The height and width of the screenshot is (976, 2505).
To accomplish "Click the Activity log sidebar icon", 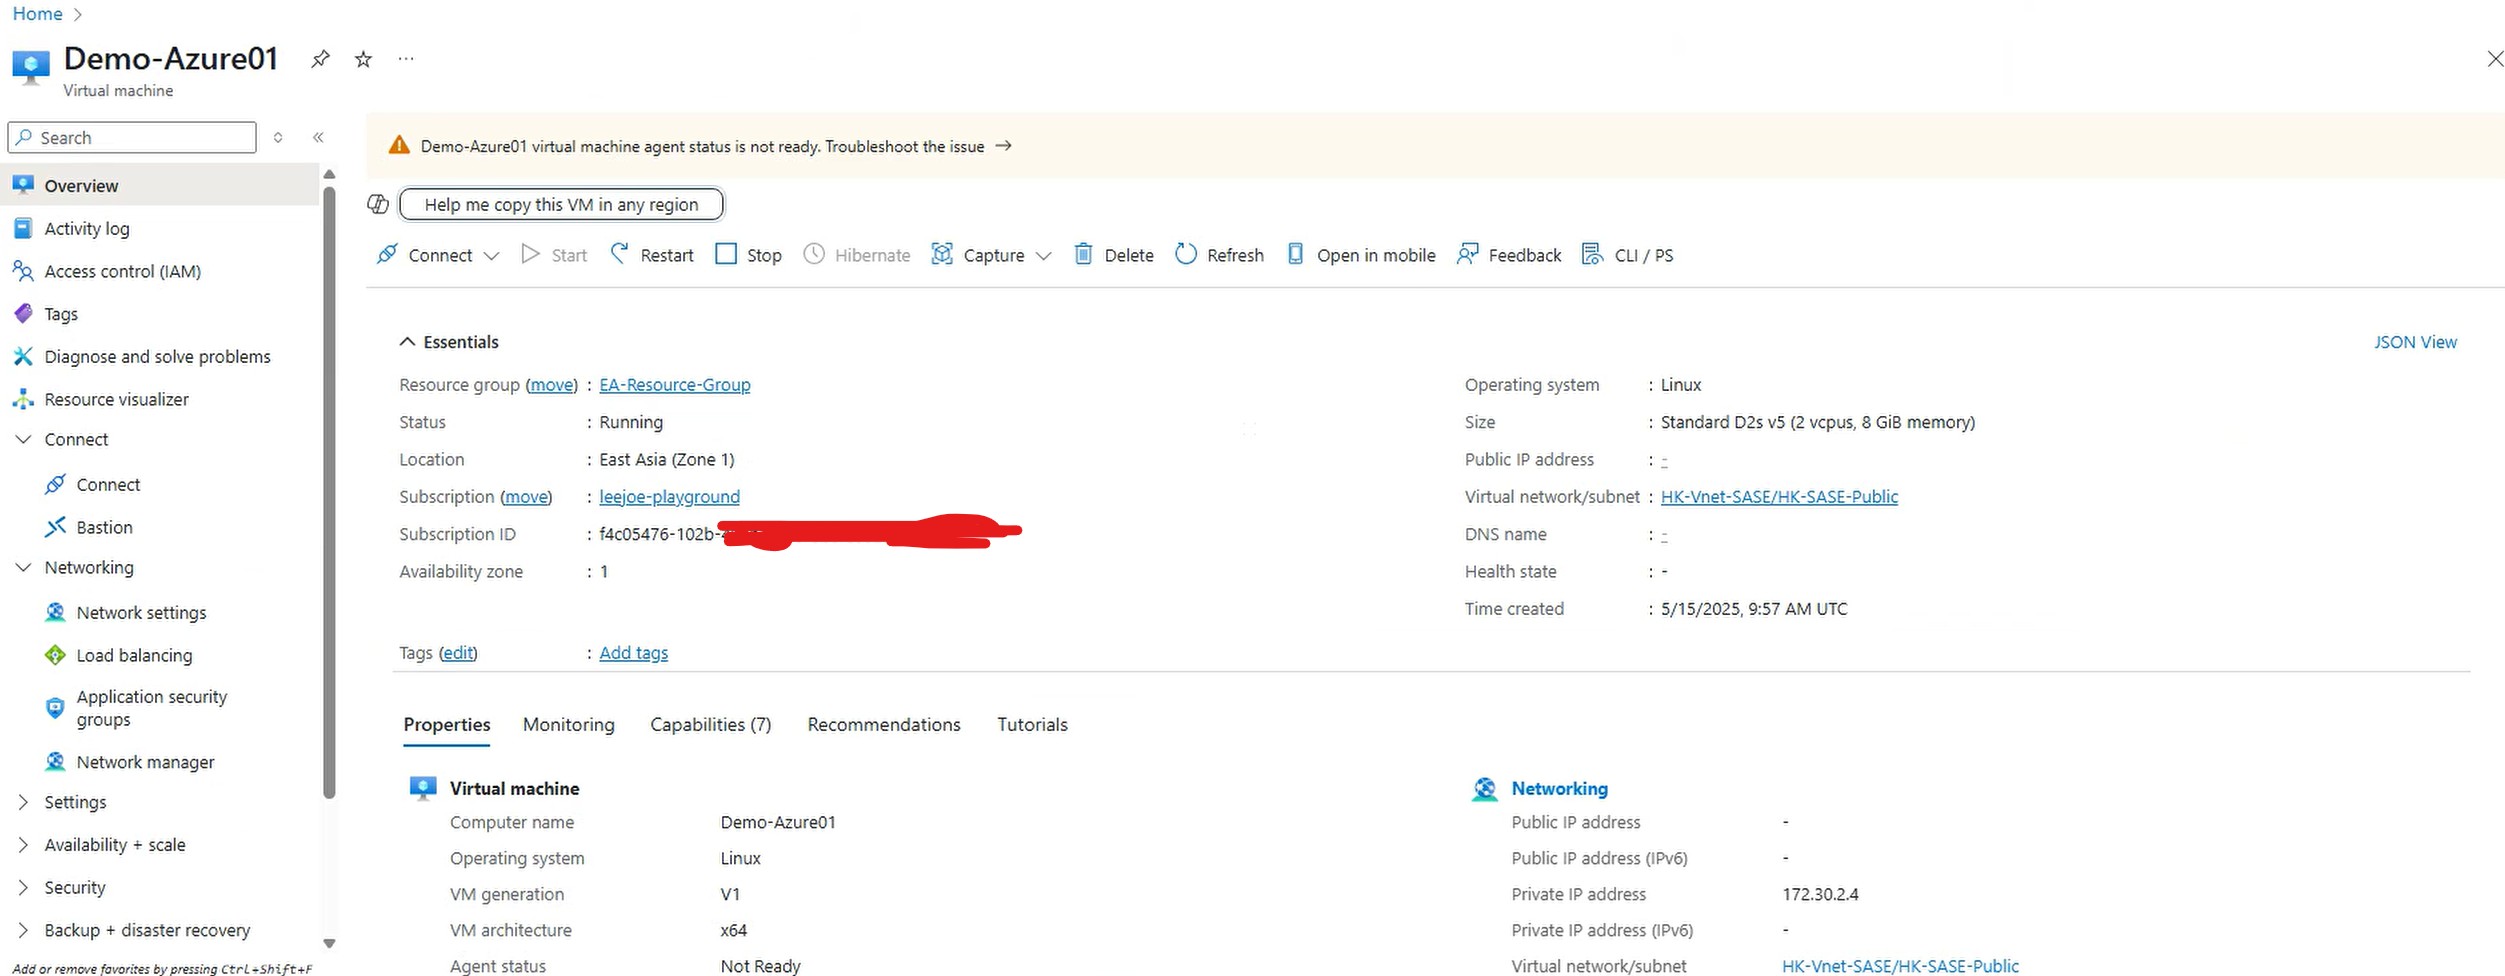I will (x=23, y=228).
